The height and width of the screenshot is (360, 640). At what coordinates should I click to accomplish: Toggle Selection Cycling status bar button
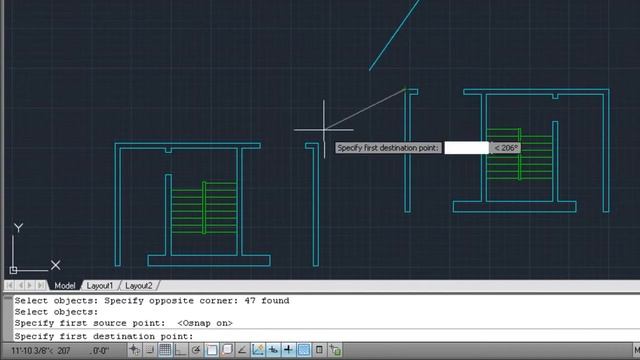[335, 350]
